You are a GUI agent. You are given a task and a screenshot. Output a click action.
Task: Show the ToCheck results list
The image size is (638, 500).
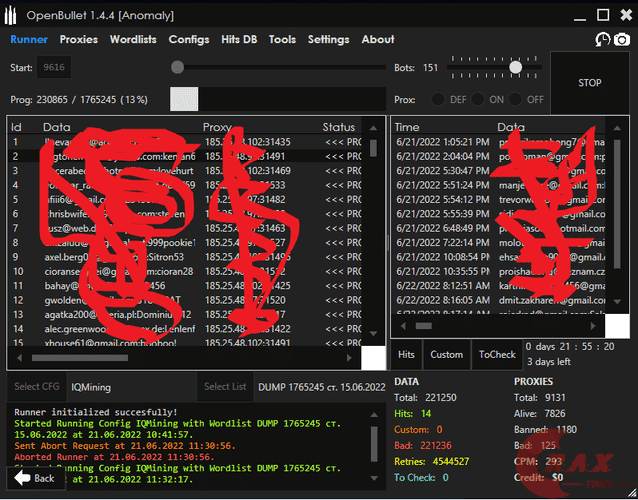click(497, 354)
